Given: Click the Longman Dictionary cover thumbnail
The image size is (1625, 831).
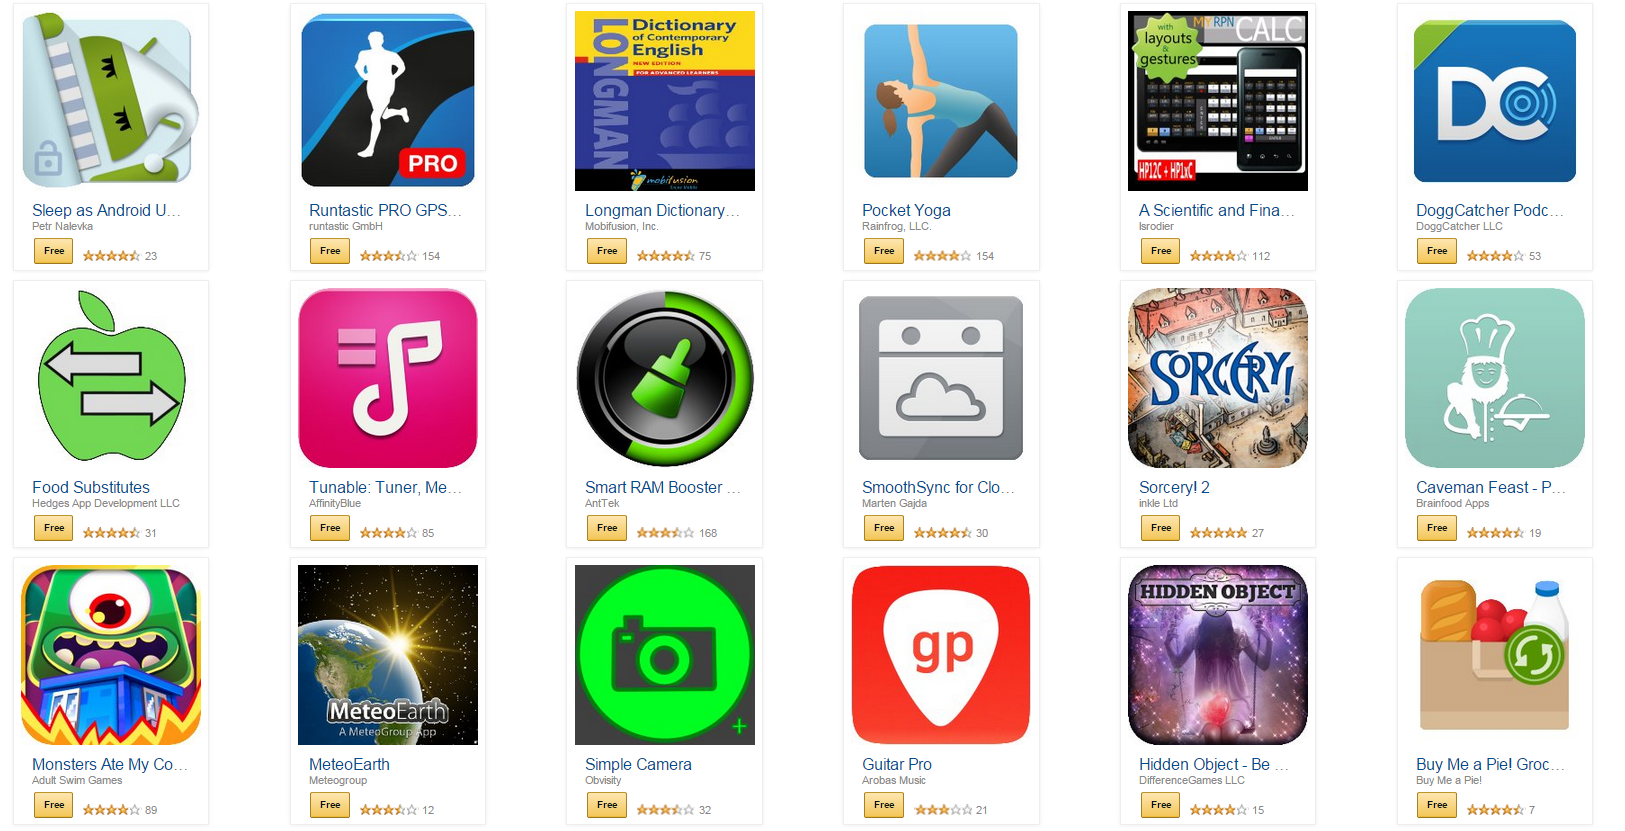Looking at the screenshot, I should coord(665,101).
